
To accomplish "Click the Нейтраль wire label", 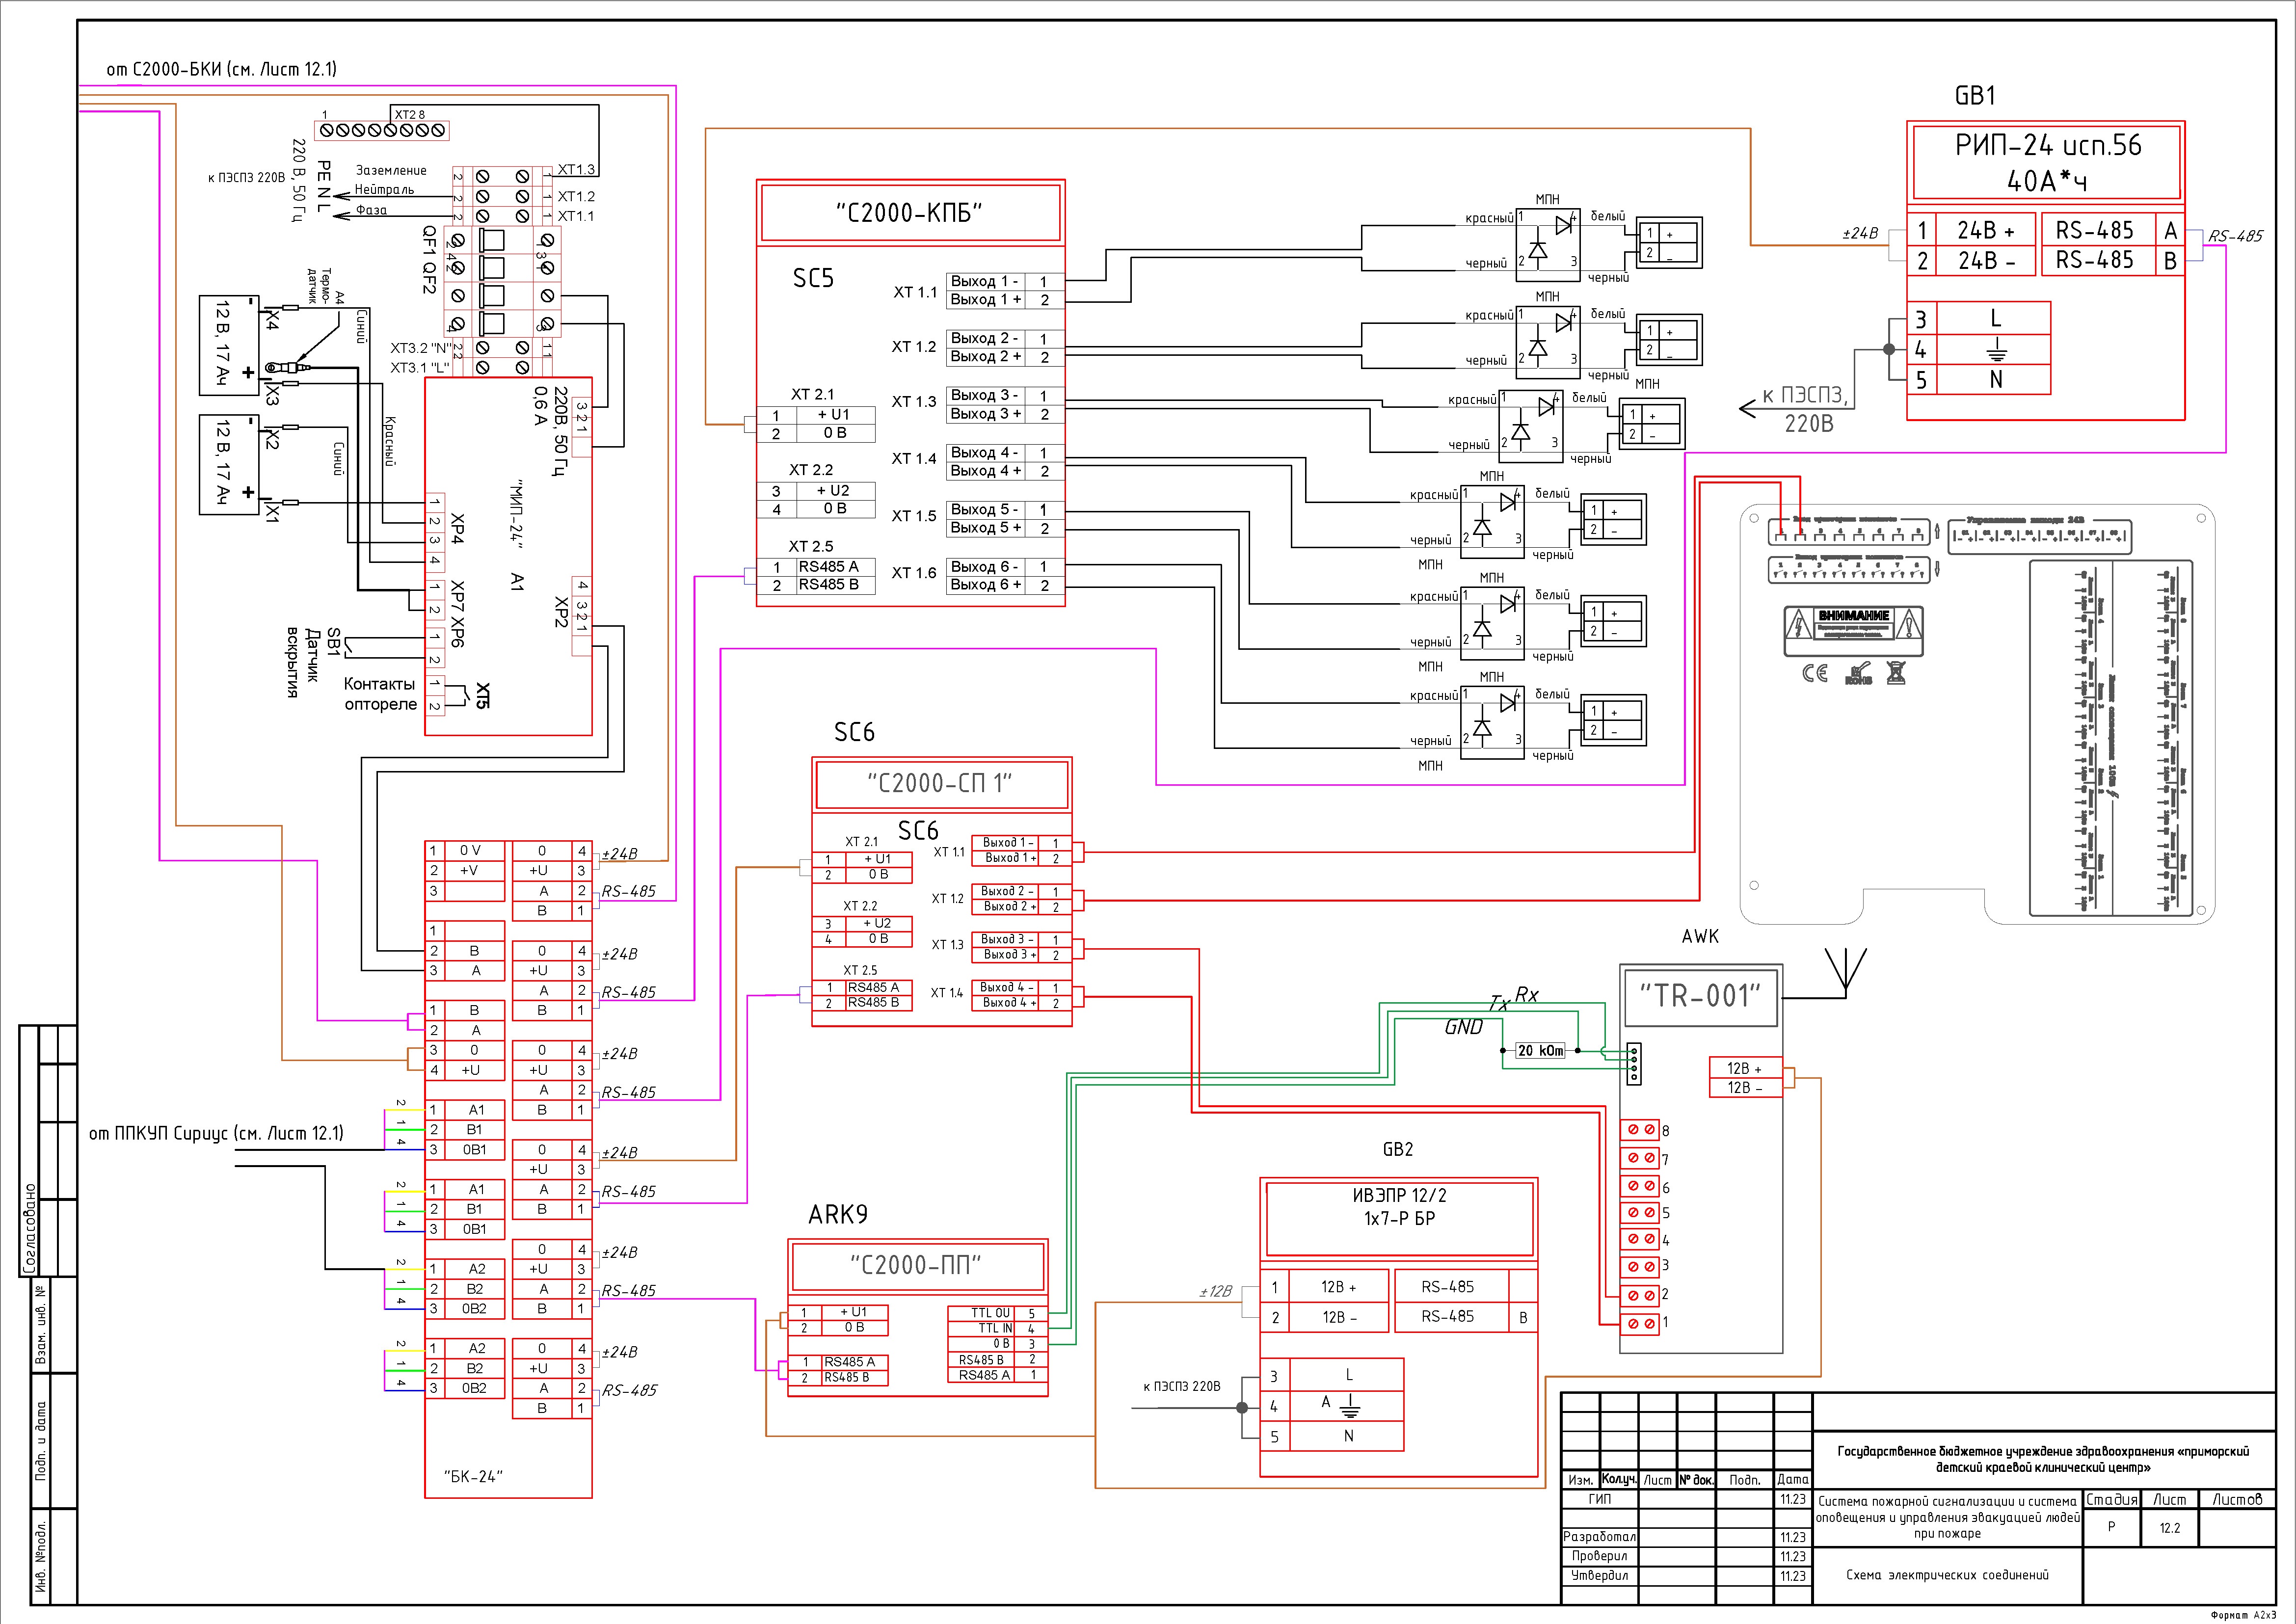I will pos(384,189).
